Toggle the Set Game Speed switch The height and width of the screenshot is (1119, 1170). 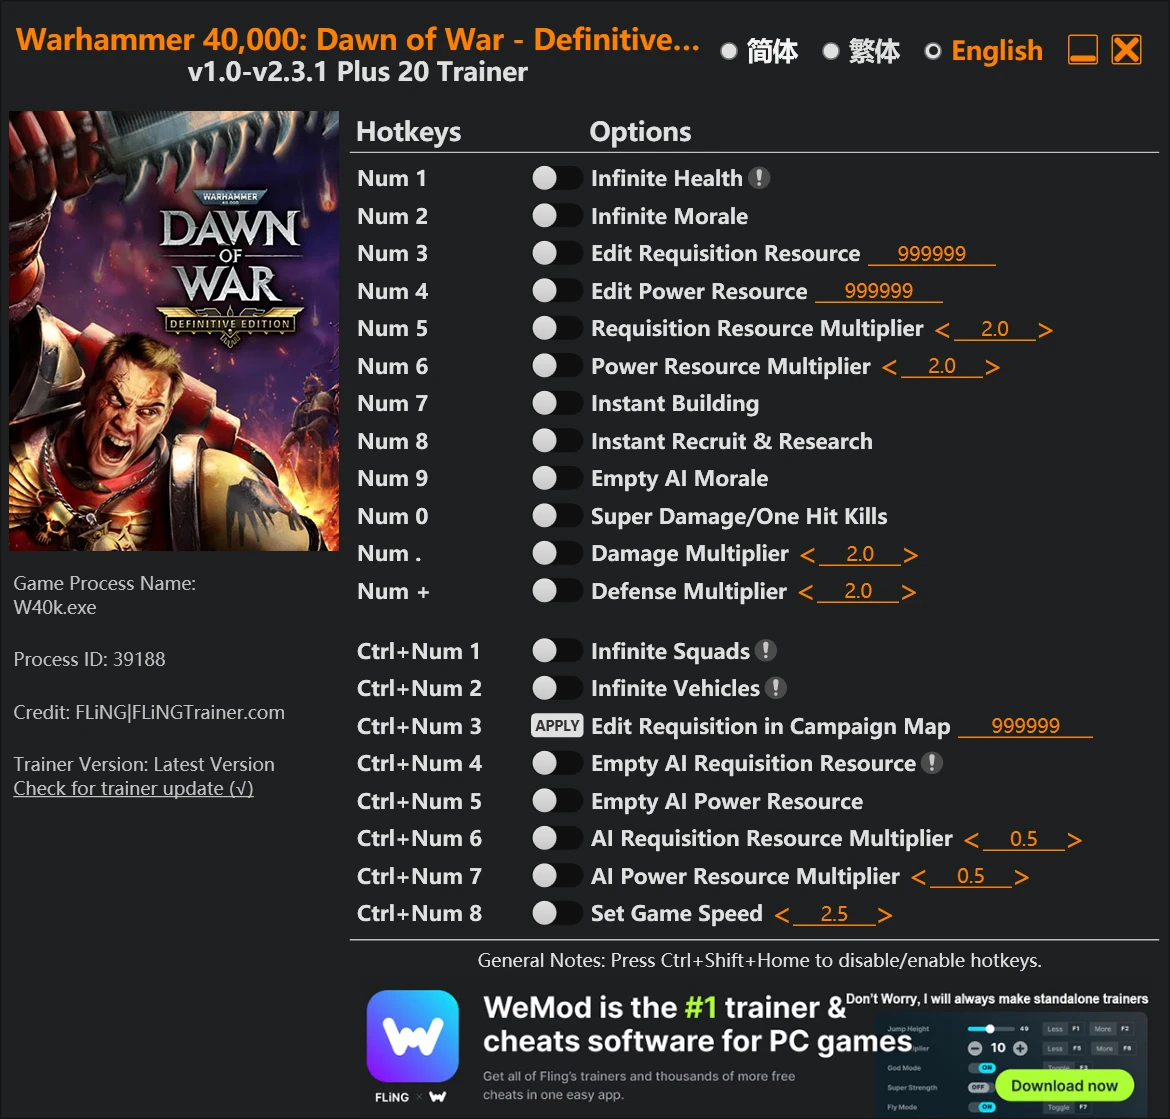pos(557,913)
